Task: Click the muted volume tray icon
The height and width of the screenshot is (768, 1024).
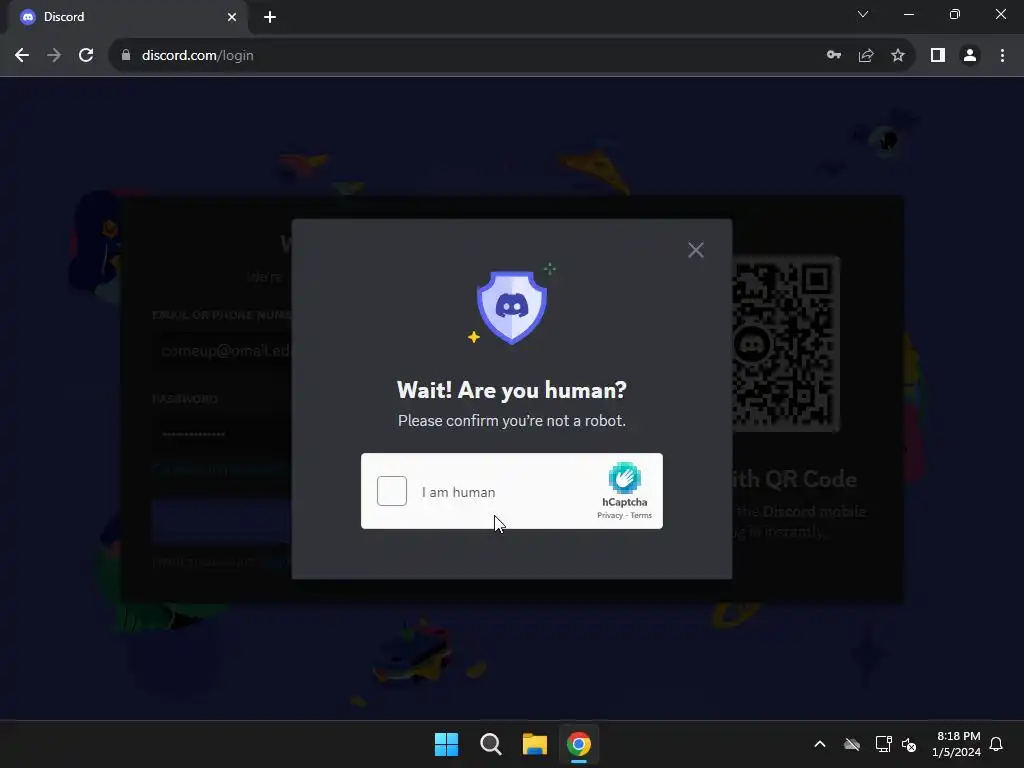Action: pos(909,744)
